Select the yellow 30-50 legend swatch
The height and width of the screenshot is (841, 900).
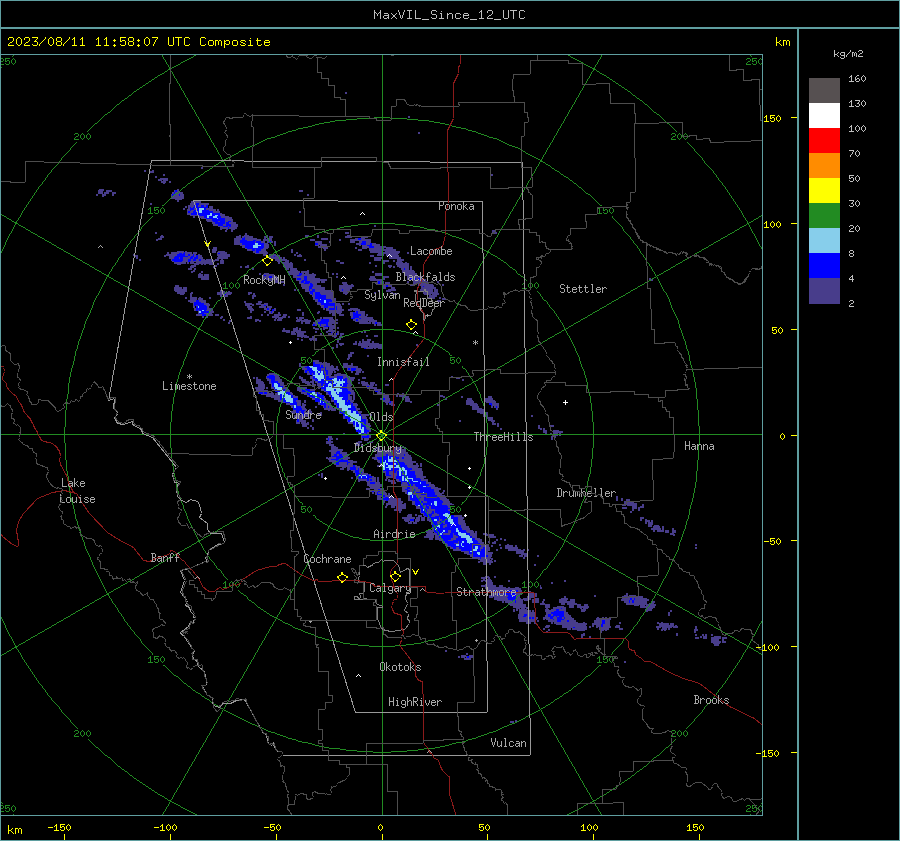[824, 191]
